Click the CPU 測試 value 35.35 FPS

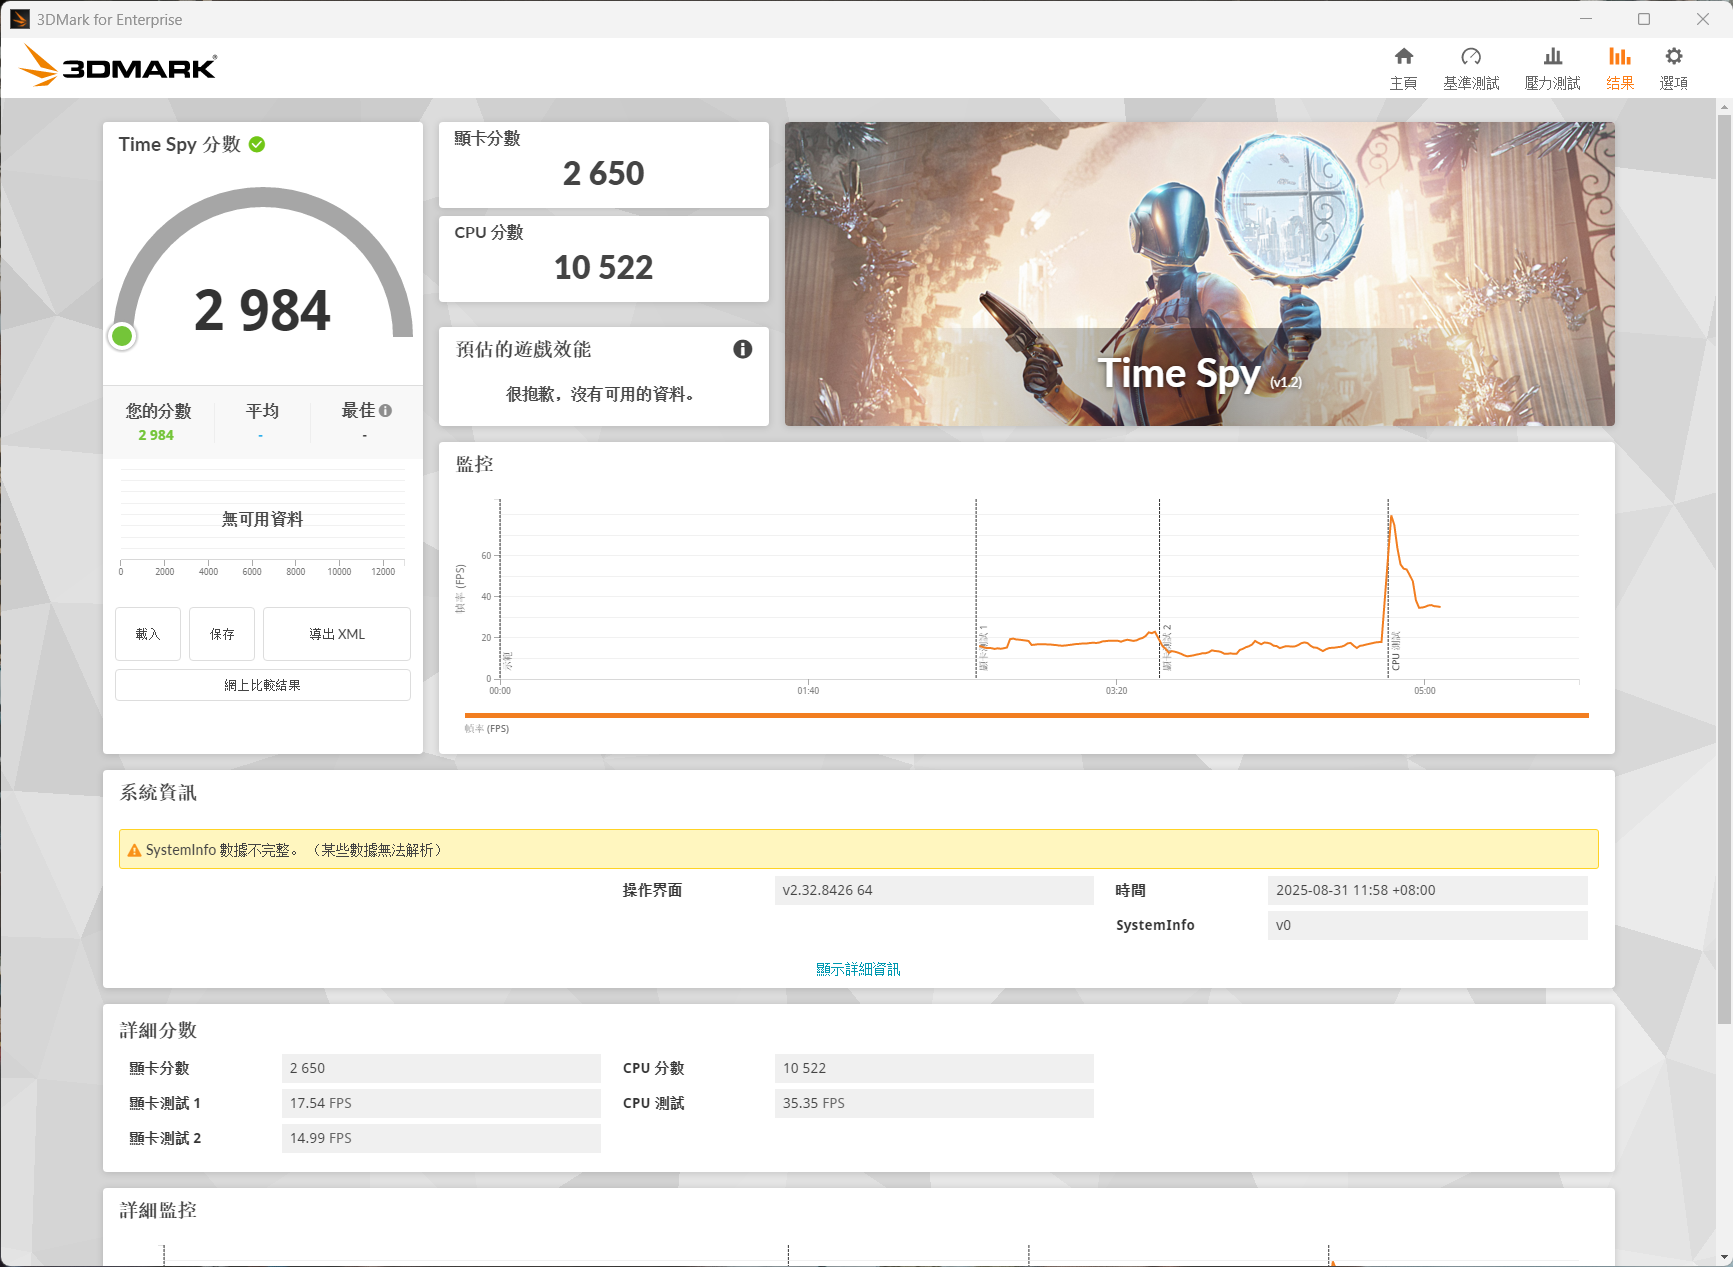[934, 1103]
